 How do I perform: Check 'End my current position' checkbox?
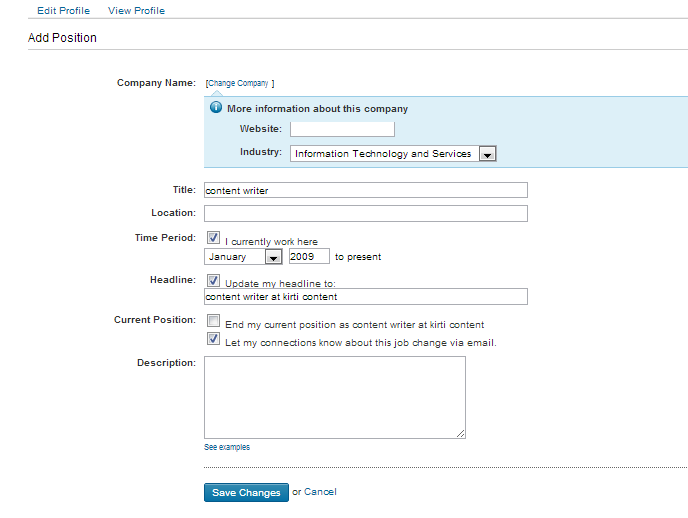[x=214, y=321]
